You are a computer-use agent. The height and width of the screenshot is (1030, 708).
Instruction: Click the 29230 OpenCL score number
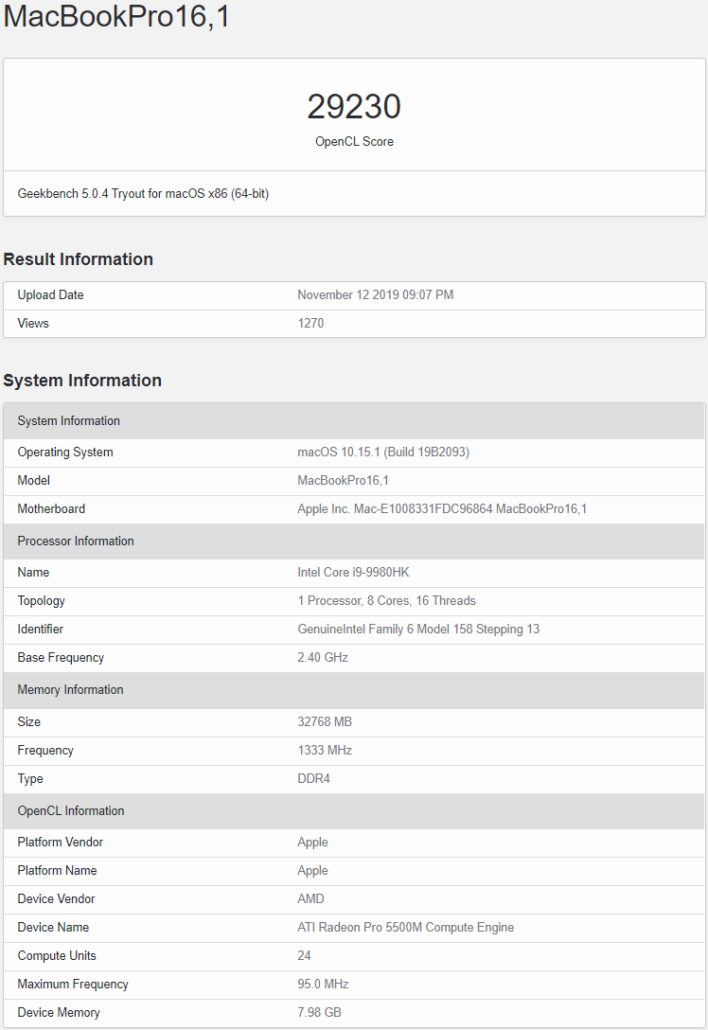(x=354, y=107)
